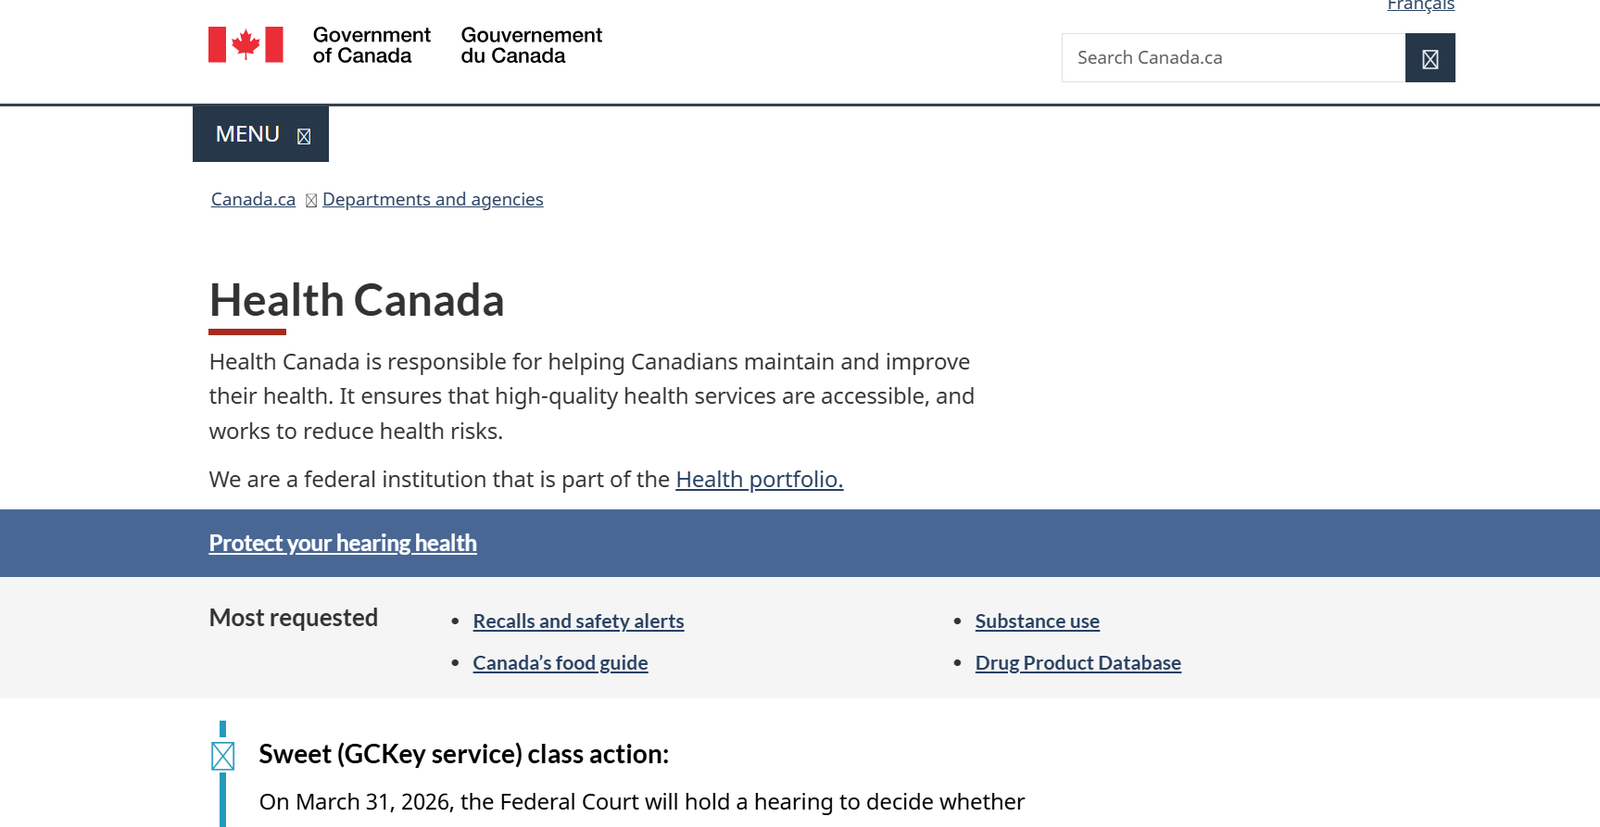Go to Canada.ca breadcrumb link
1600x827 pixels.
click(253, 200)
